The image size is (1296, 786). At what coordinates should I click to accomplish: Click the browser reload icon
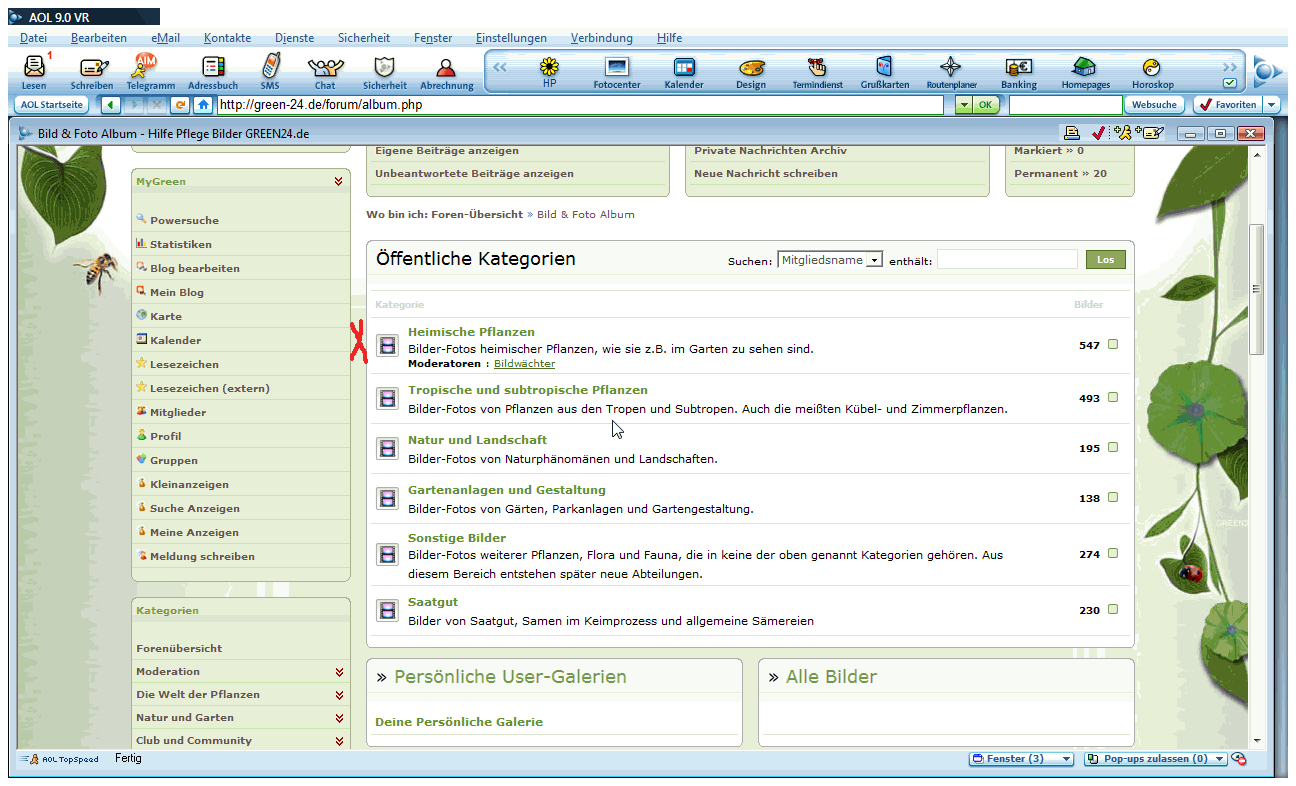pos(180,105)
